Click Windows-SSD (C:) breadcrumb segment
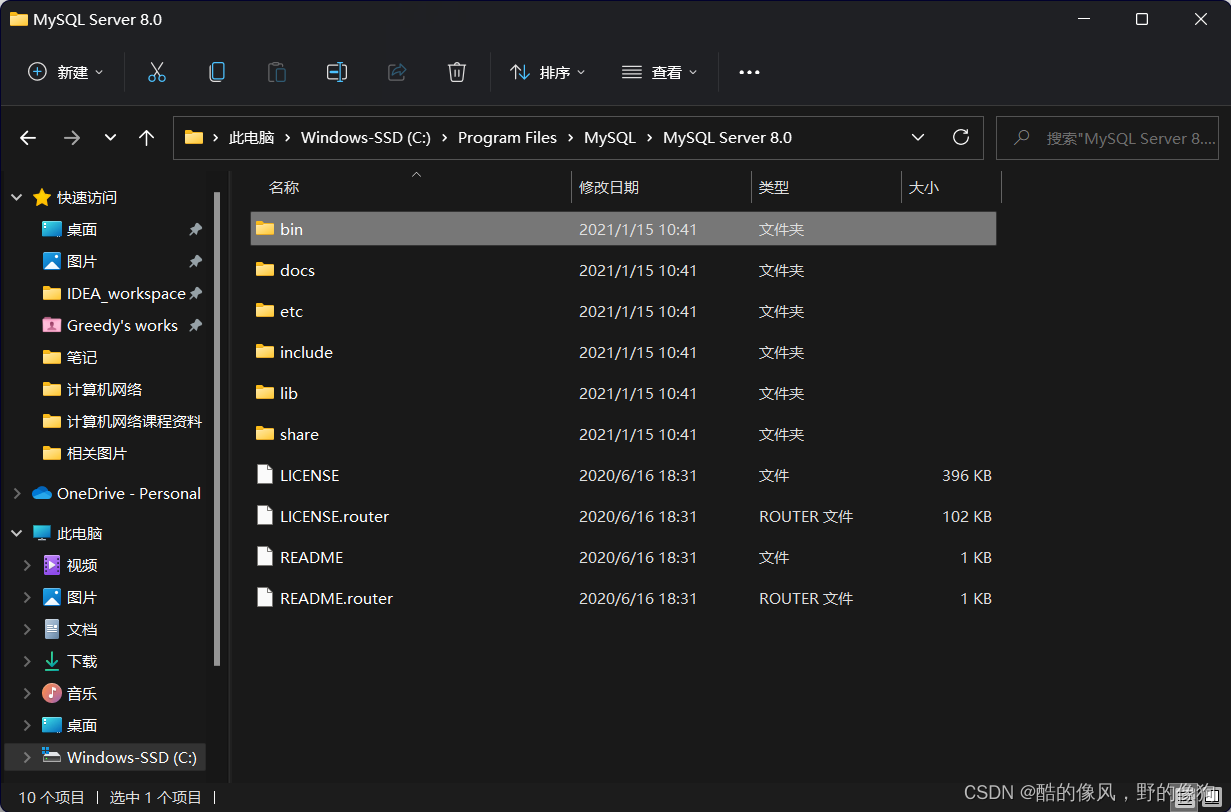This screenshot has width=1231, height=812. 366,138
